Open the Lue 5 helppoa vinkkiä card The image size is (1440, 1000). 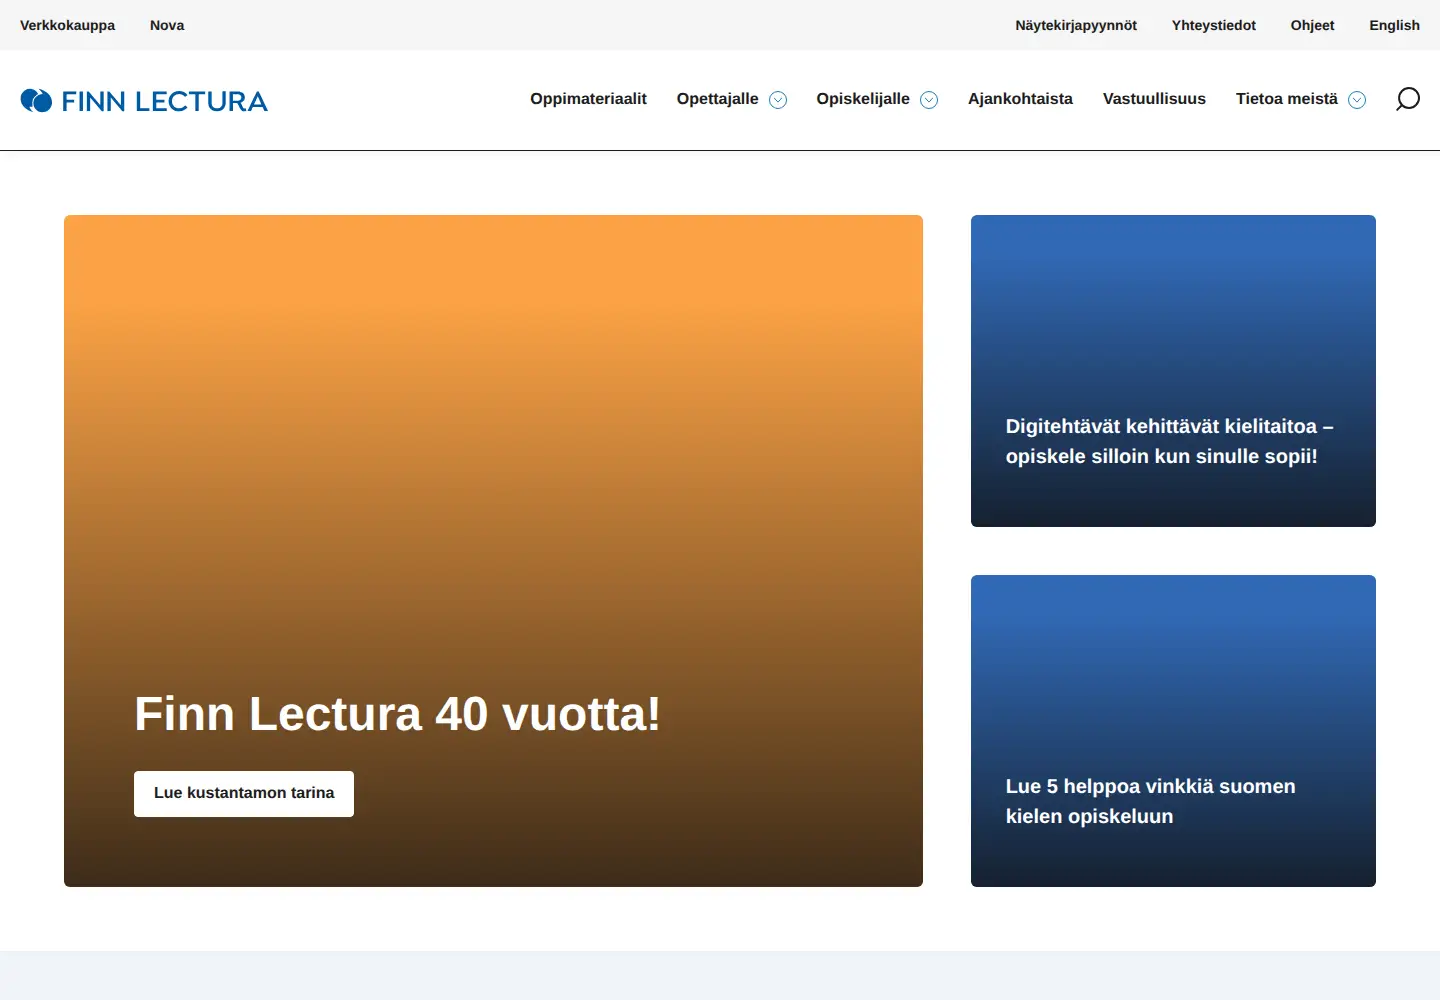click(1173, 731)
